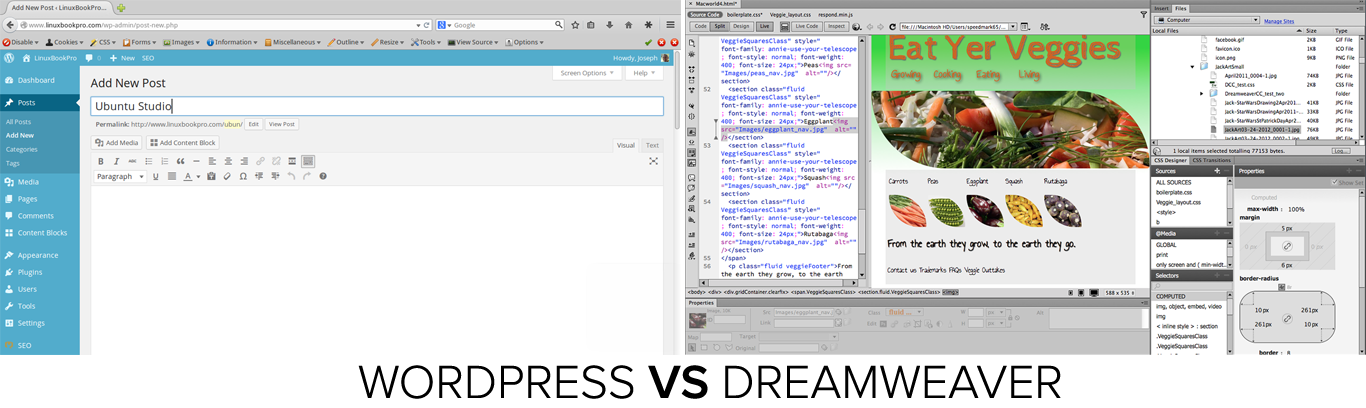The width and height of the screenshot is (1366, 408).
Task: Open boilerplate.css related file
Action: (745, 15)
